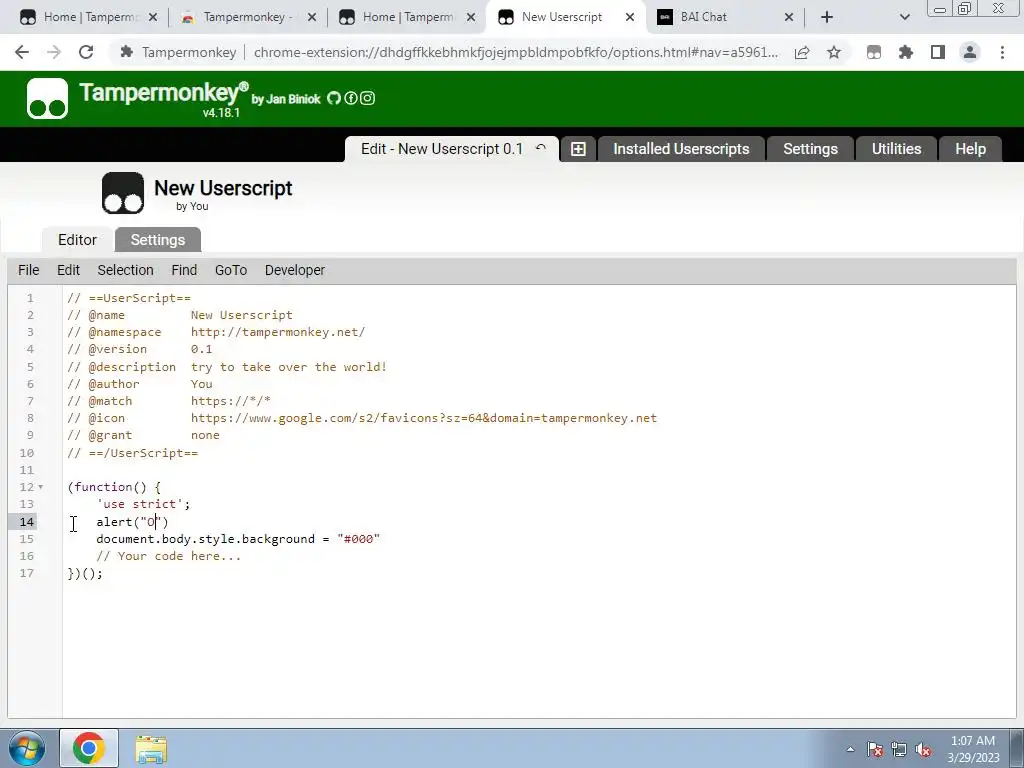
Task: Open the Help tab
Action: (970, 149)
